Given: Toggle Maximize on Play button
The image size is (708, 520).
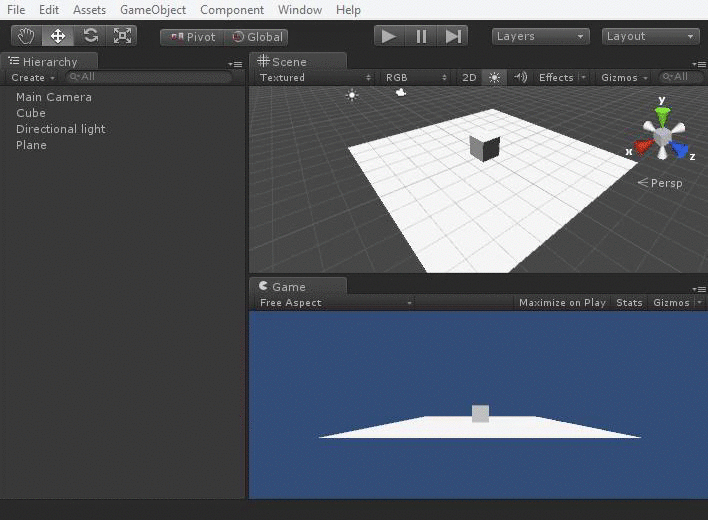Looking at the screenshot, I should (x=562, y=303).
